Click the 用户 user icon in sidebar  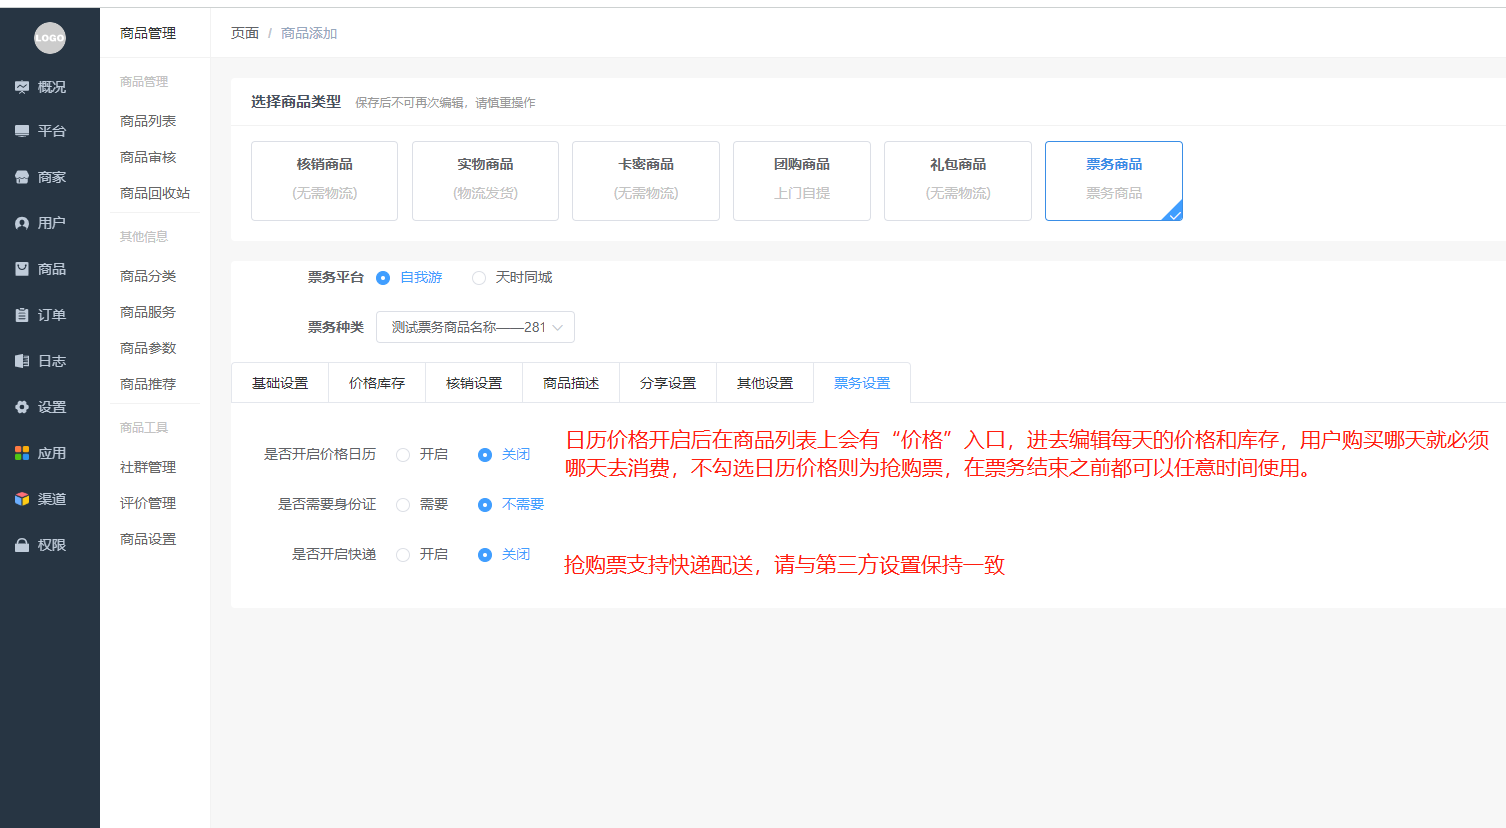[x=22, y=223]
